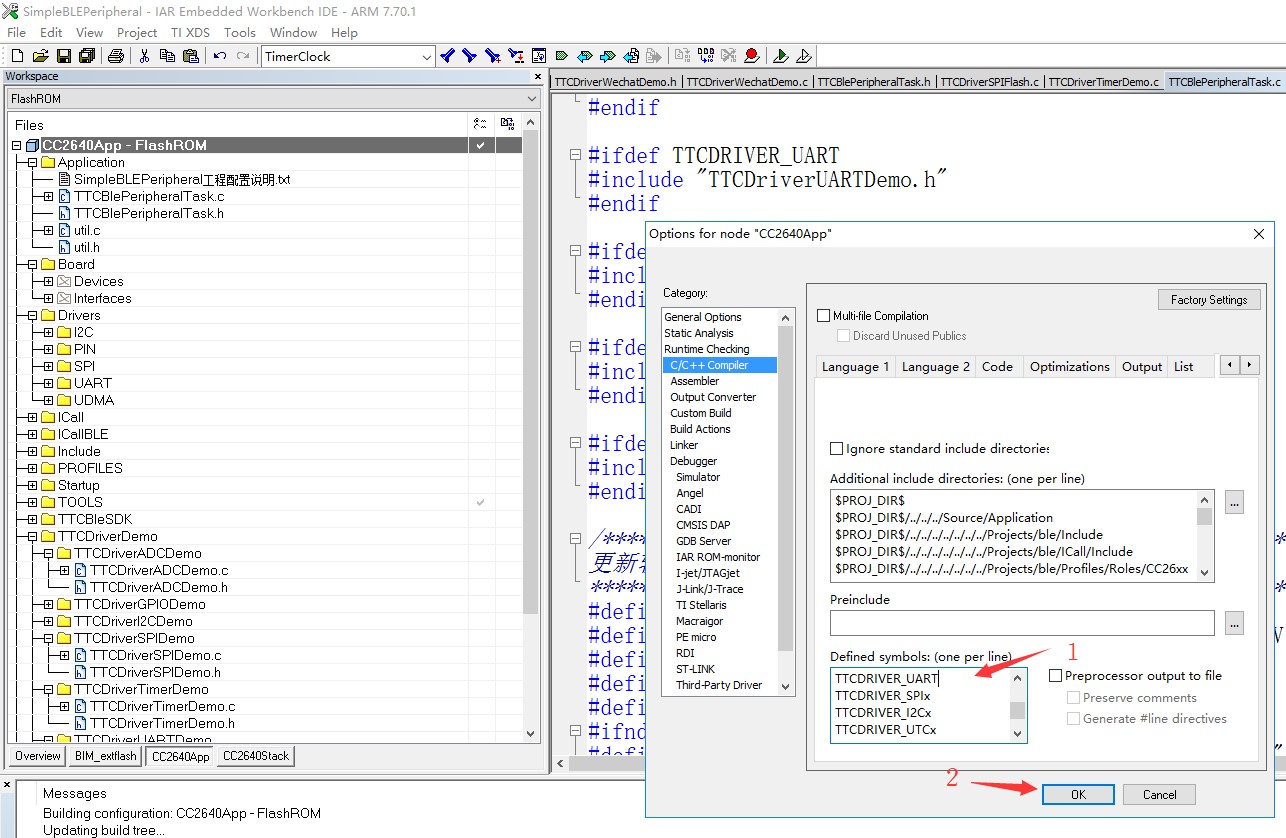Click the Paste clipboard toolbar icon
The image size is (1286, 838).
point(190,56)
